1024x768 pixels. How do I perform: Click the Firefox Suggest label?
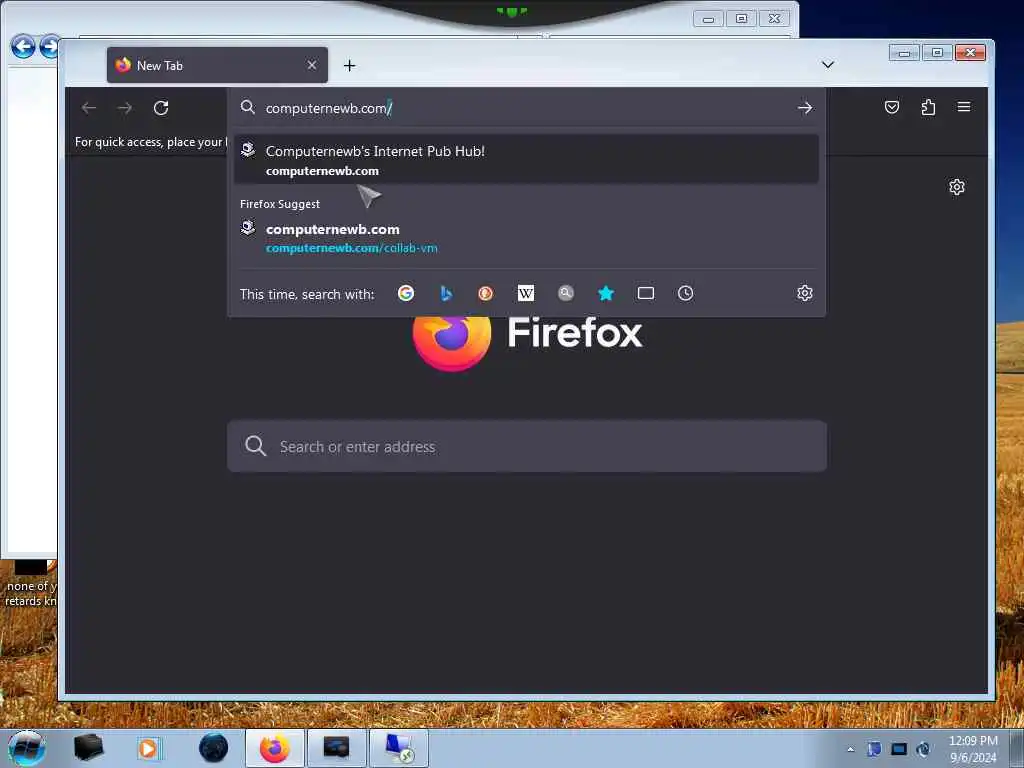pos(280,204)
